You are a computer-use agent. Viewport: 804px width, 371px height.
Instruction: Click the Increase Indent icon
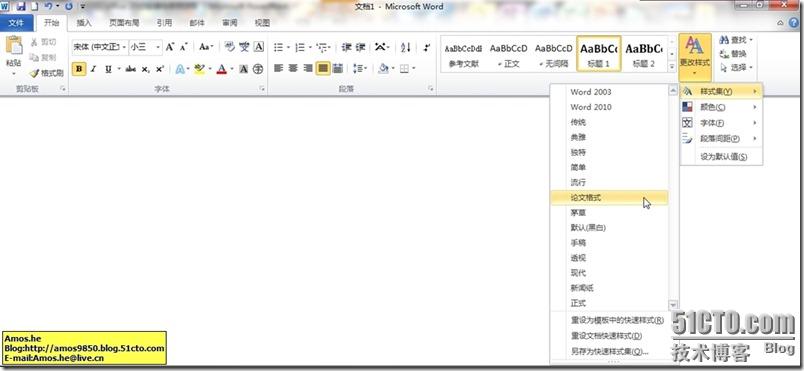pos(360,47)
